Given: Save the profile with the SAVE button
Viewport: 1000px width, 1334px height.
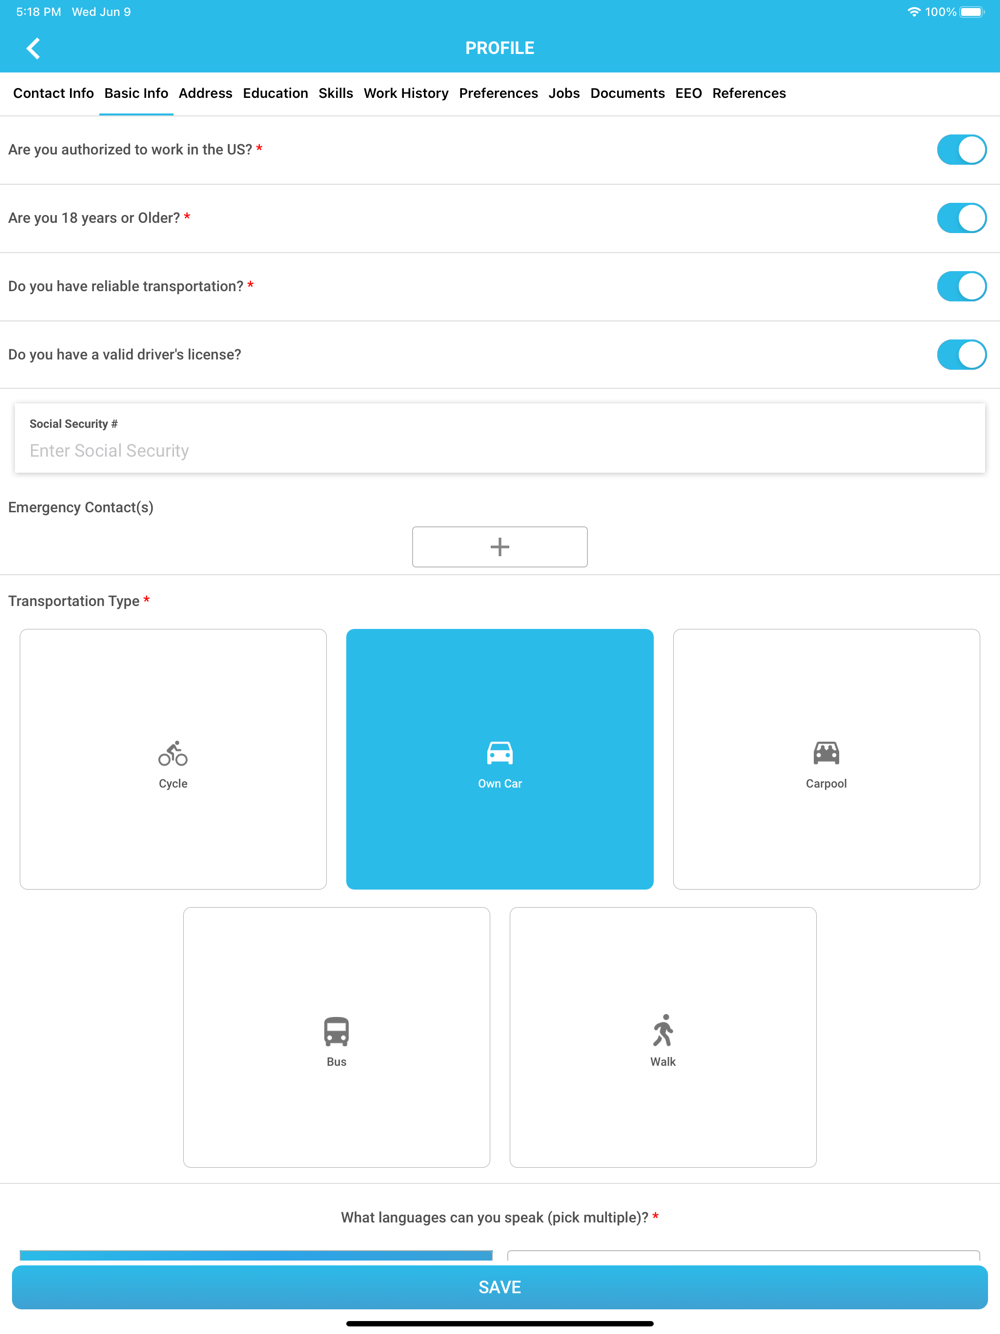Looking at the screenshot, I should [500, 1287].
